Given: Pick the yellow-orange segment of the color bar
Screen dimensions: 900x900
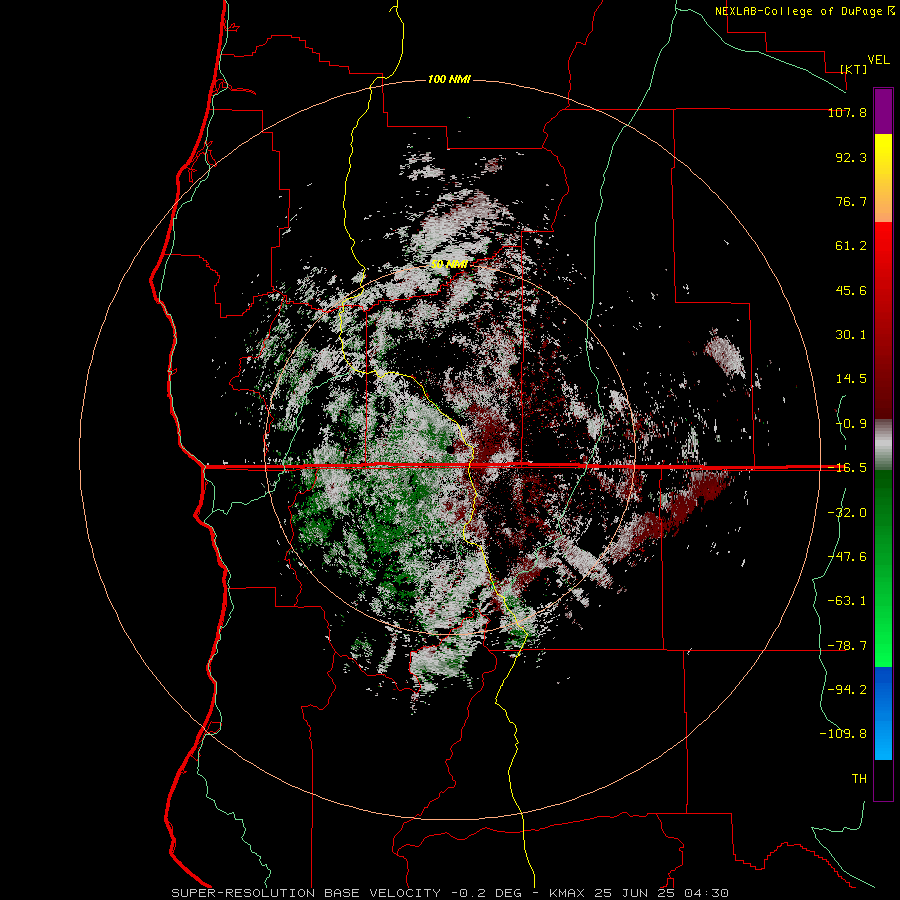Looking at the screenshot, I should pos(883,178).
